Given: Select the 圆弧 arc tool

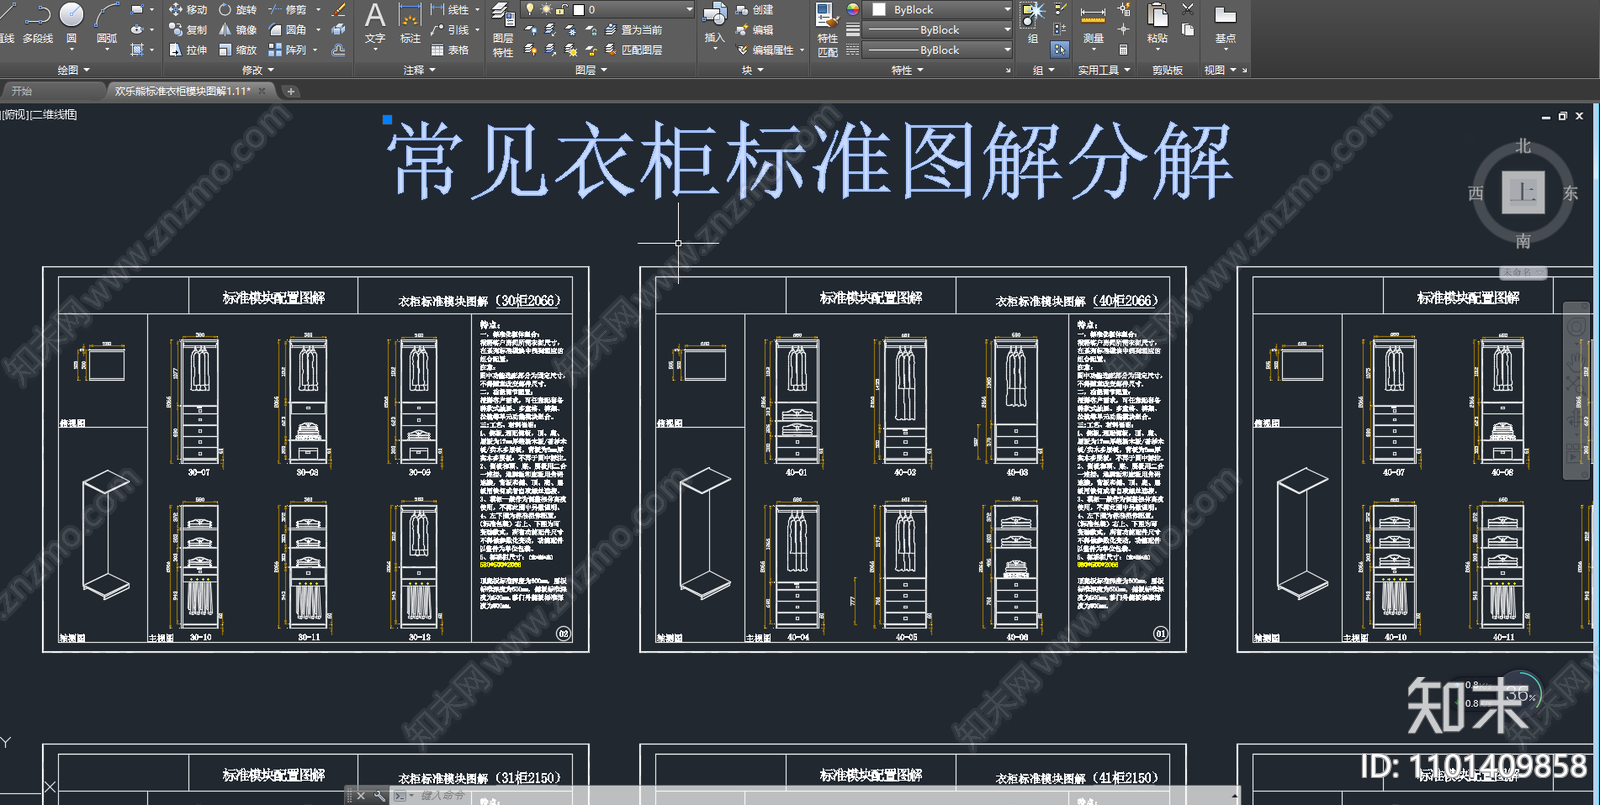Looking at the screenshot, I should pos(107,23).
